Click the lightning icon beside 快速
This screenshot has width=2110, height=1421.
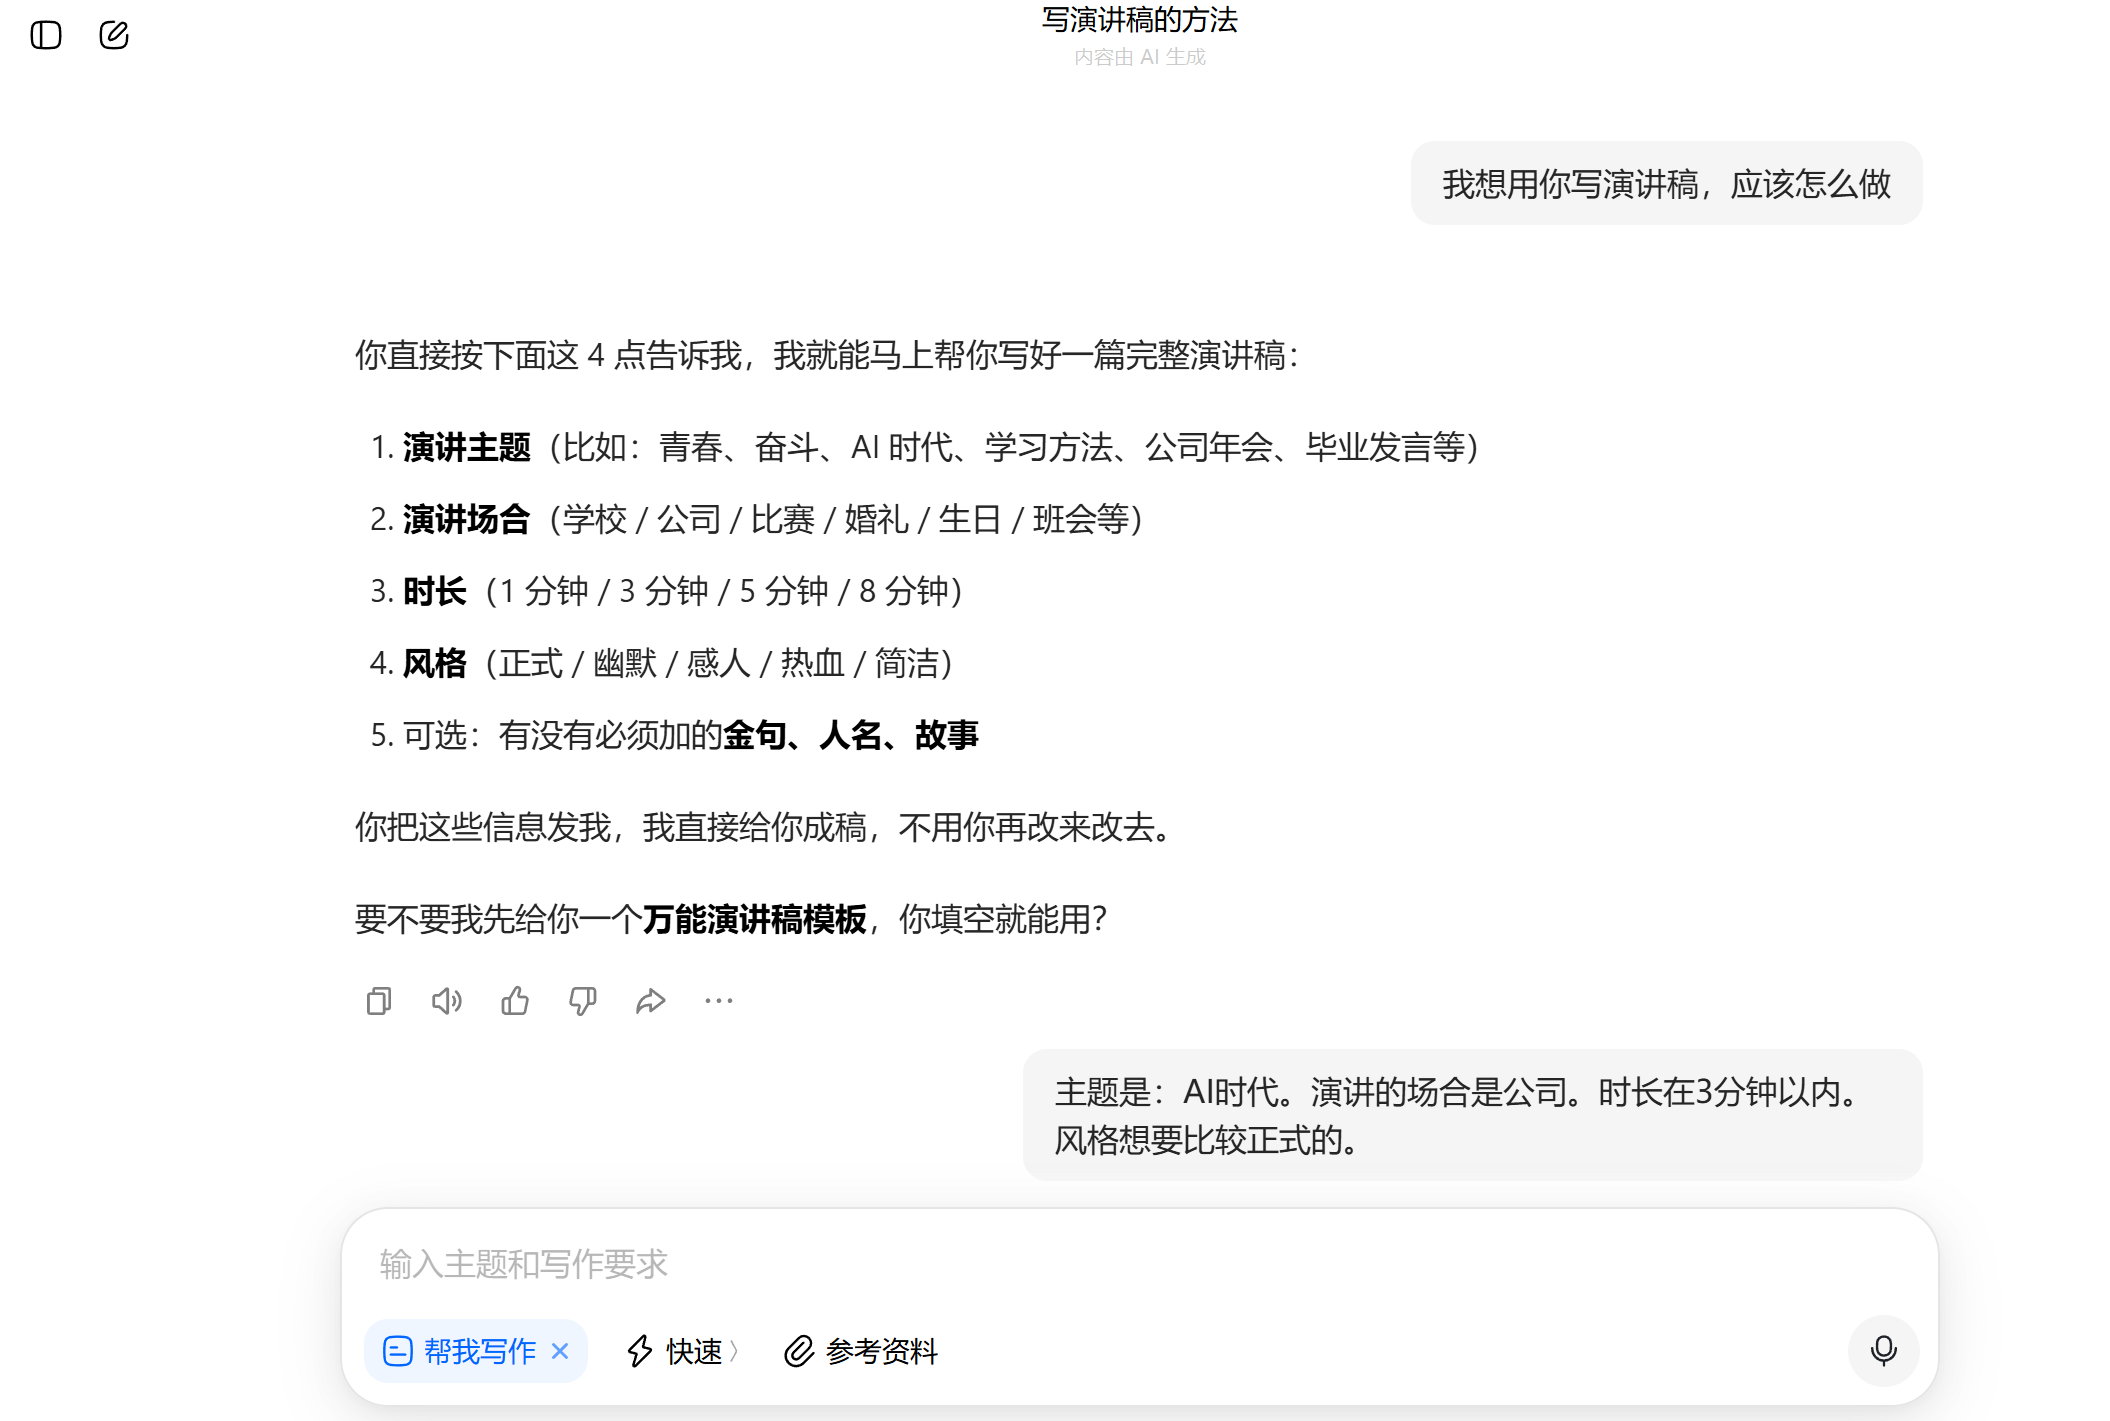640,1351
